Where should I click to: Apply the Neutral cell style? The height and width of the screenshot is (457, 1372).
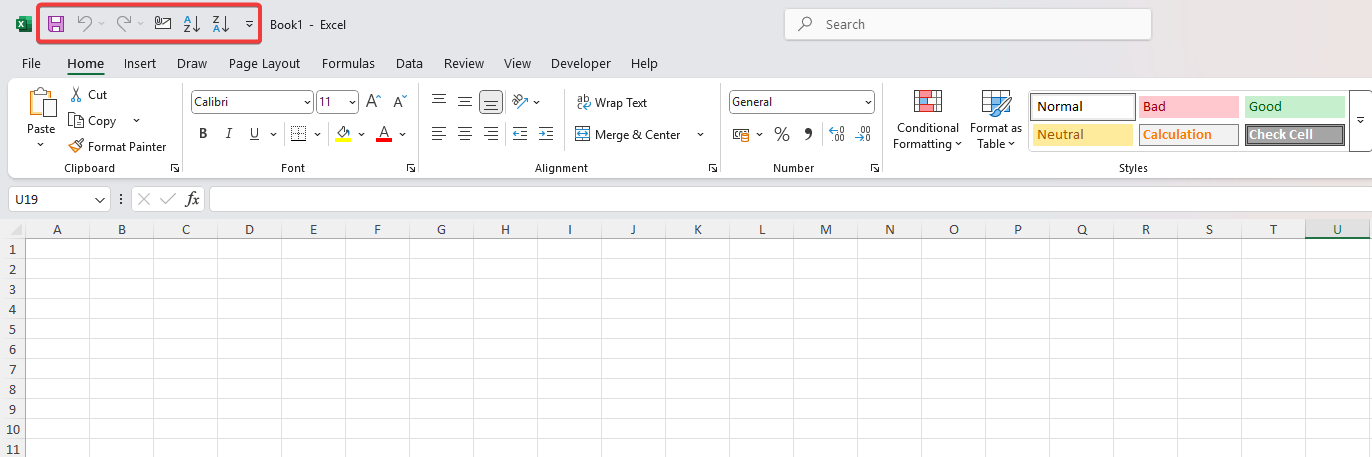click(1083, 135)
